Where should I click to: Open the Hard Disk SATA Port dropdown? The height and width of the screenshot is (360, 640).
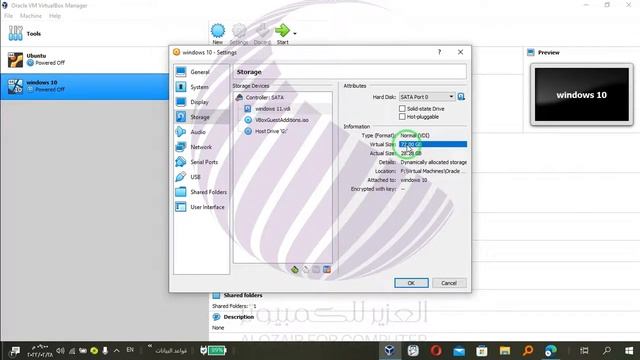(x=427, y=97)
